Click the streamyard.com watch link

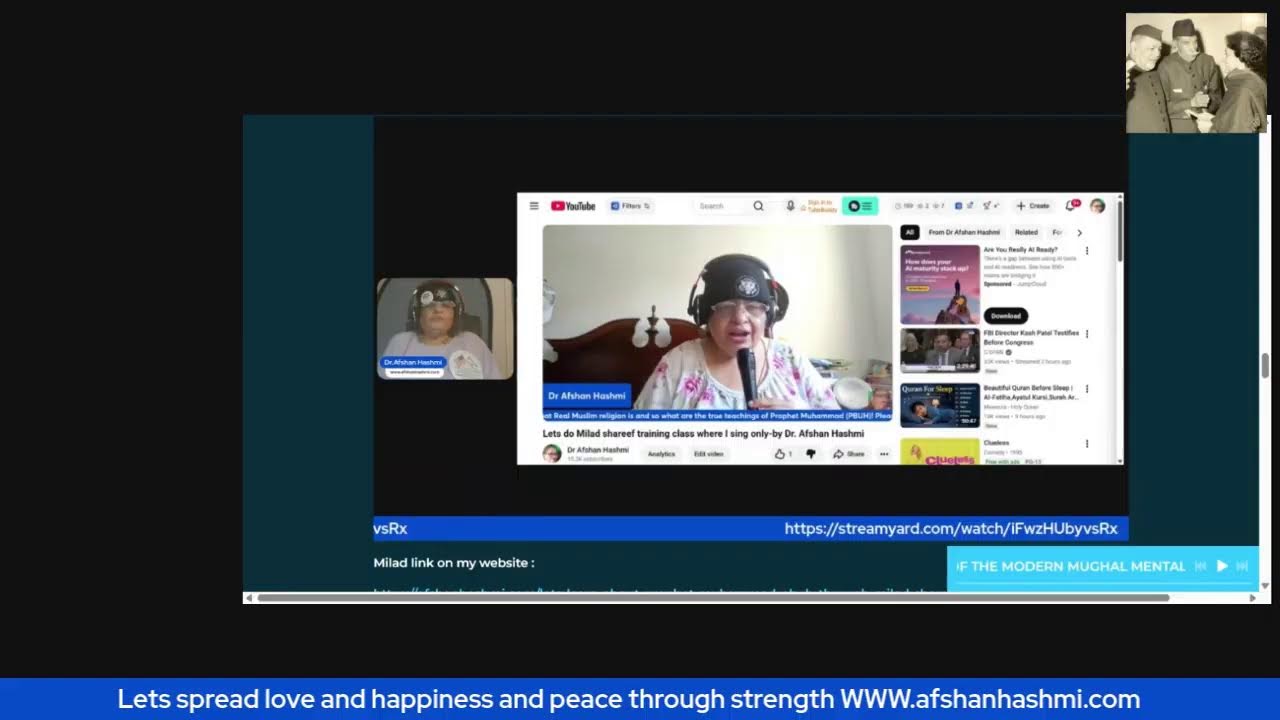(950, 529)
